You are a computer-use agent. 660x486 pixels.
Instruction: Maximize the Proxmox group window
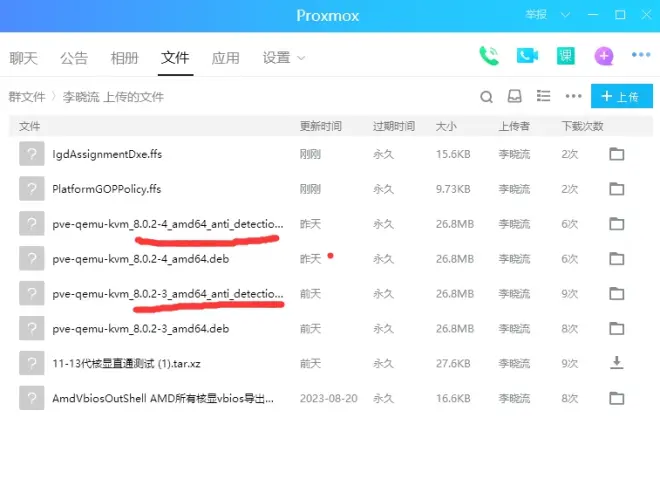[620, 15]
